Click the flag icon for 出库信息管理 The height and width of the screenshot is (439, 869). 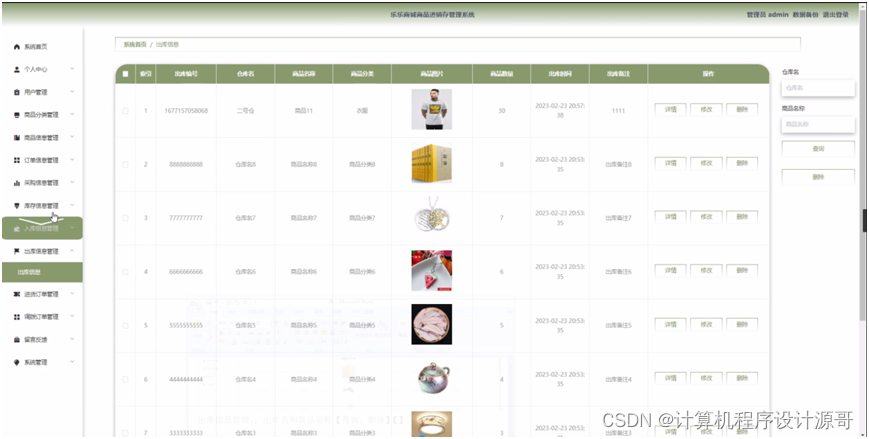click(17, 251)
